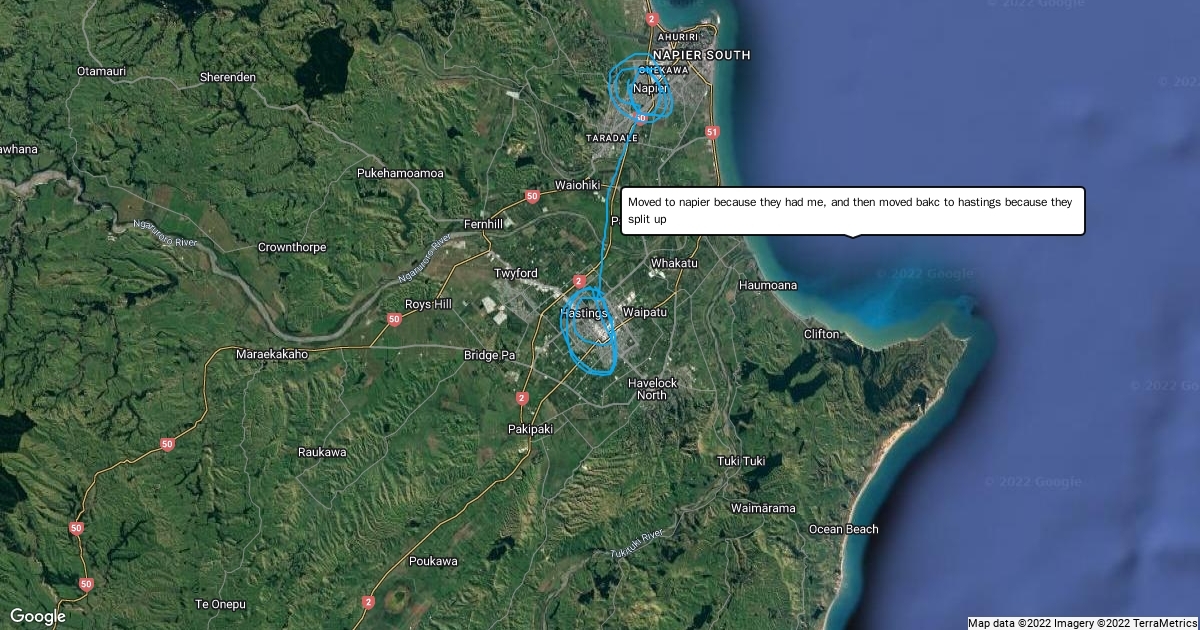The height and width of the screenshot is (630, 1200).
Task: Select the Clifton coastal label
Action: pos(822,333)
